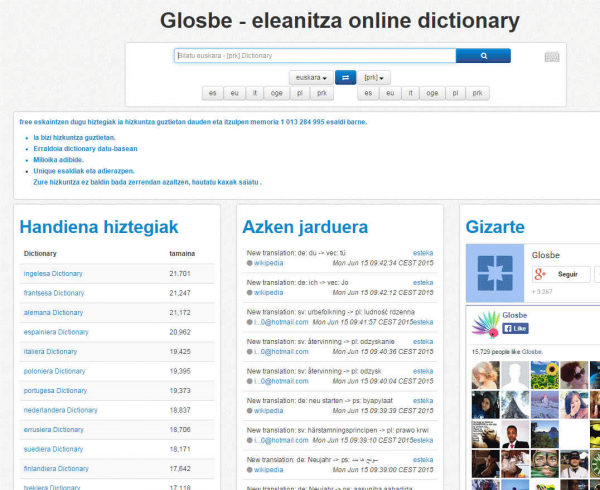Click the Facebook Like button
Image resolution: width=600 pixels, height=490 pixels.
(x=516, y=328)
